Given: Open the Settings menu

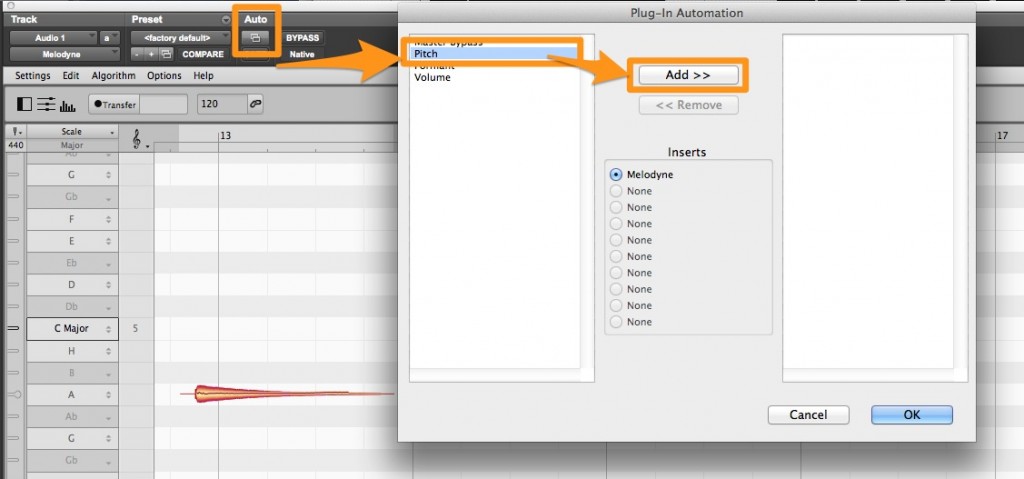Looking at the screenshot, I should 33,76.
